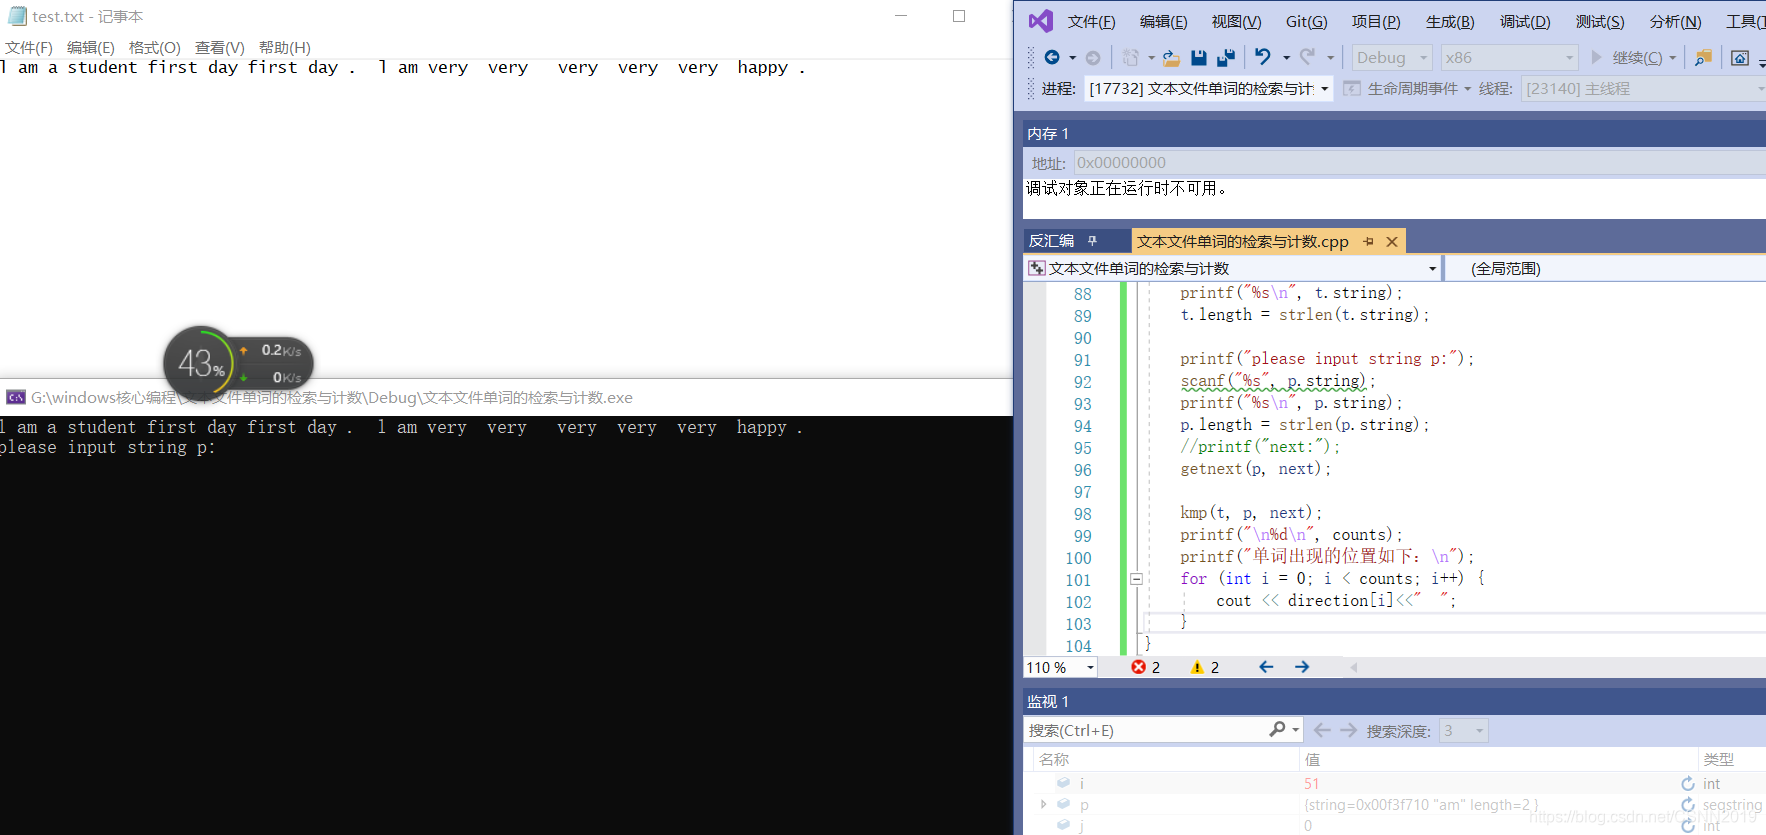This screenshot has width=1766, height=835.
Task: Open the x86 platform dropdown
Action: (1508, 58)
